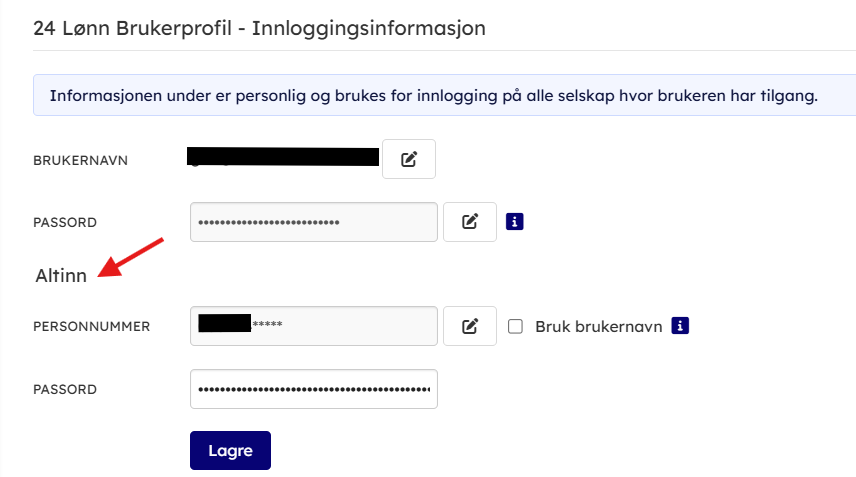Click the edit icon beside the first Passord field

click(470, 222)
